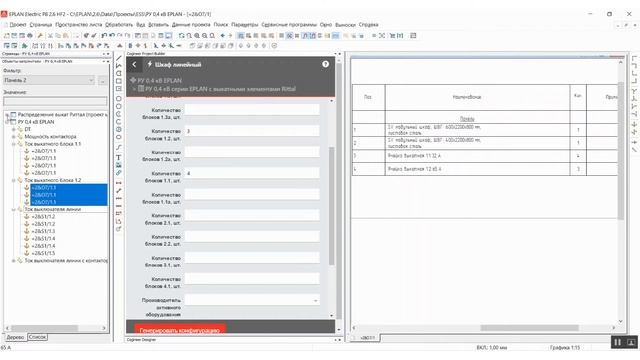The height and width of the screenshot is (360, 640).
Task: Click the drawing area's horizontal scrollbar thumb
Action: (529, 328)
